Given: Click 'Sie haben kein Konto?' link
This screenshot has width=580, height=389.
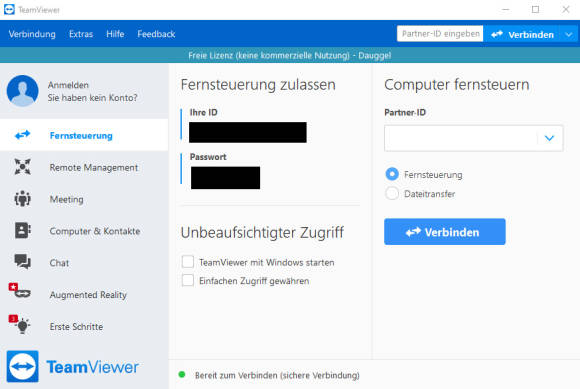Looking at the screenshot, I should [x=92, y=98].
